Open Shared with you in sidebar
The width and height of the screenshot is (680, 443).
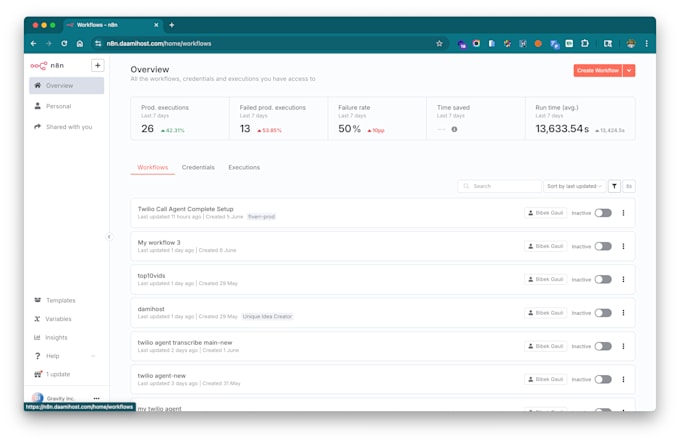point(66,127)
